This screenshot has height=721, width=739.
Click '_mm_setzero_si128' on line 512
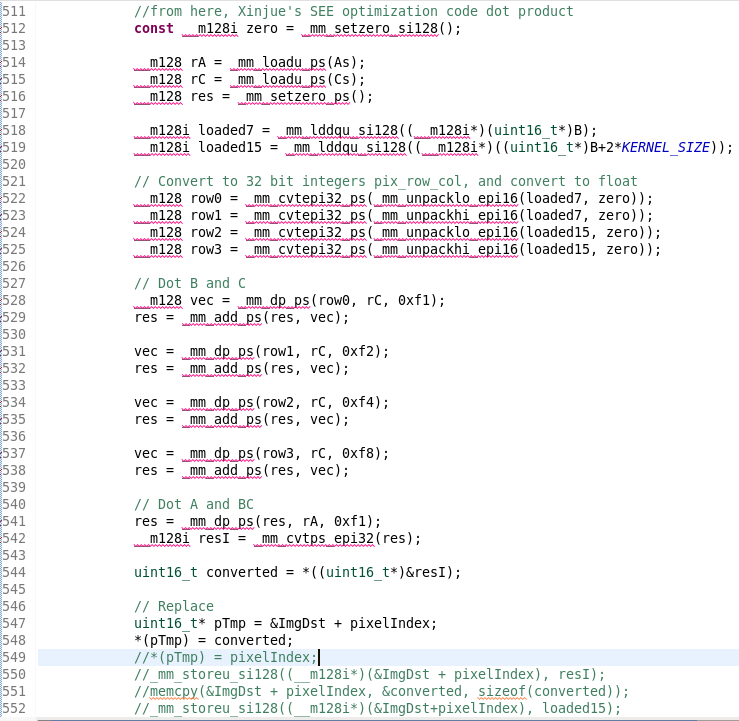coord(370,28)
